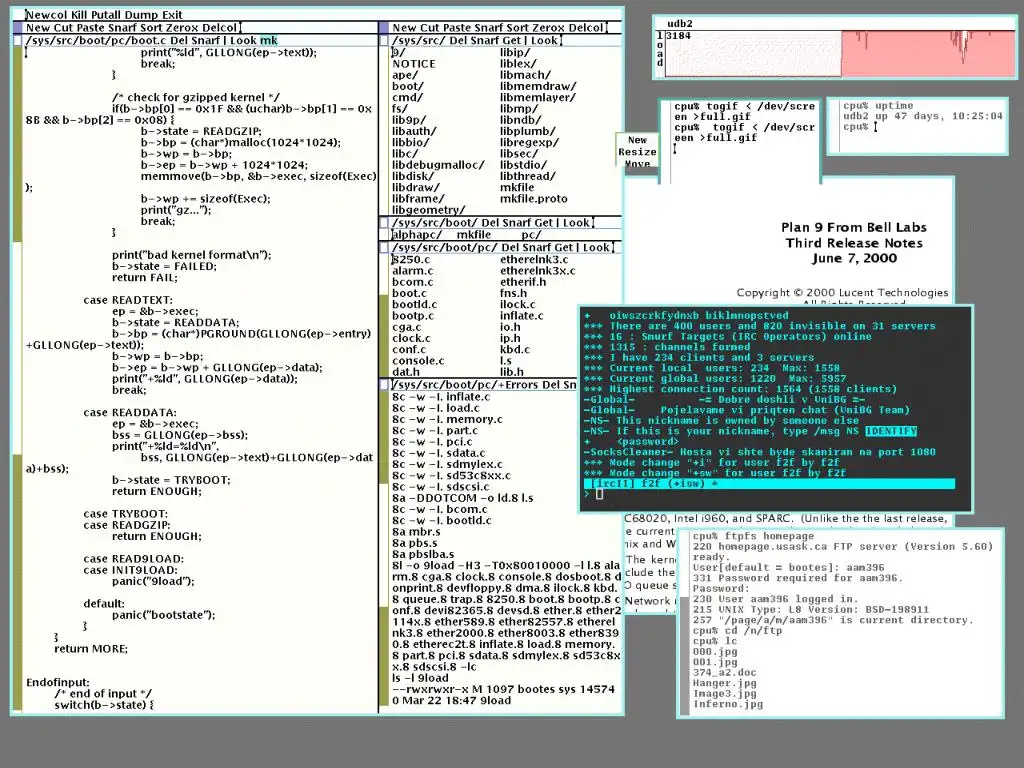Click Snarf in the right column tag
This screenshot has width=1024, height=768.
(488, 27)
